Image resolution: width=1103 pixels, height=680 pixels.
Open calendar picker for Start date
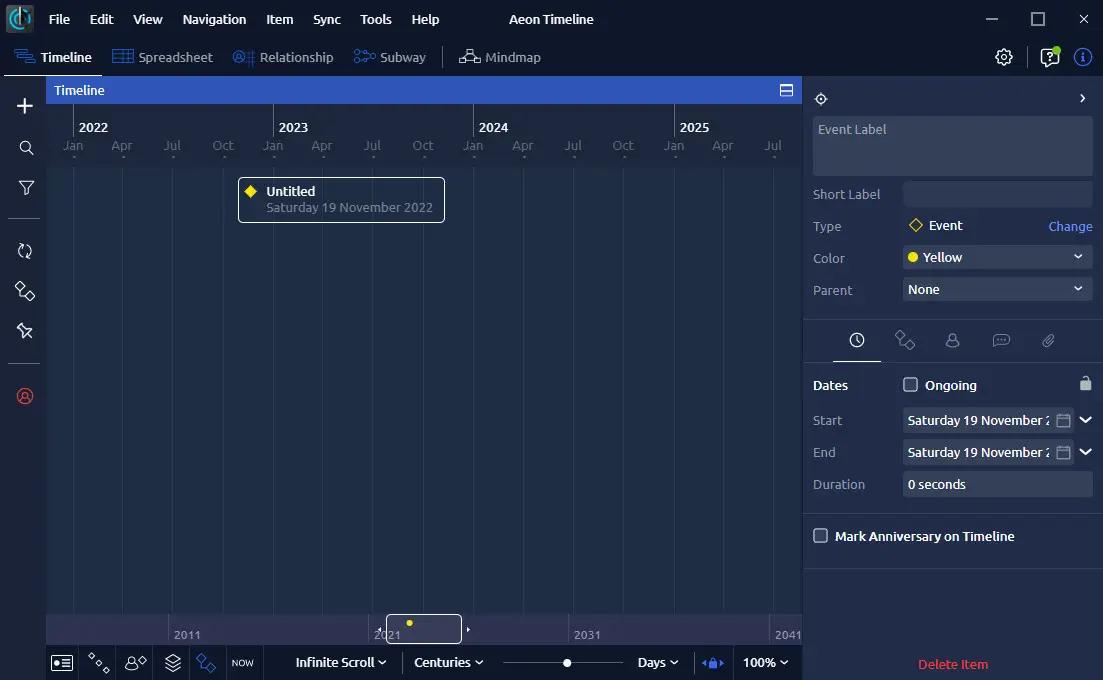[x=1063, y=421]
